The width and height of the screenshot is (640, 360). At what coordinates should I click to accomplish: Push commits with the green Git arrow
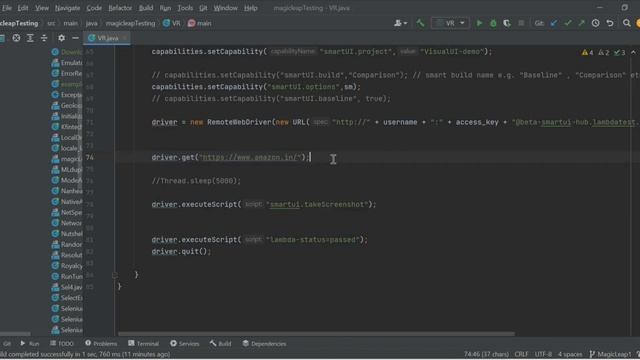coord(582,23)
